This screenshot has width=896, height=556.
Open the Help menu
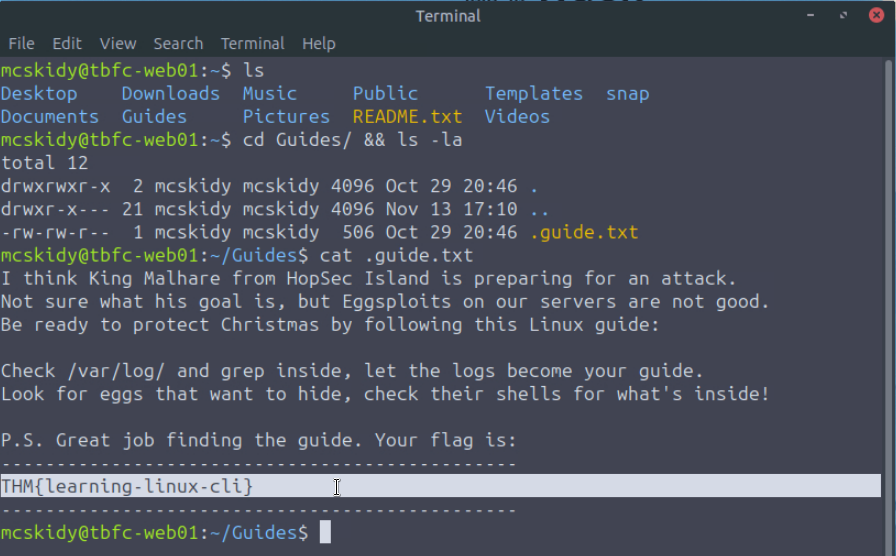pyautogui.click(x=319, y=44)
